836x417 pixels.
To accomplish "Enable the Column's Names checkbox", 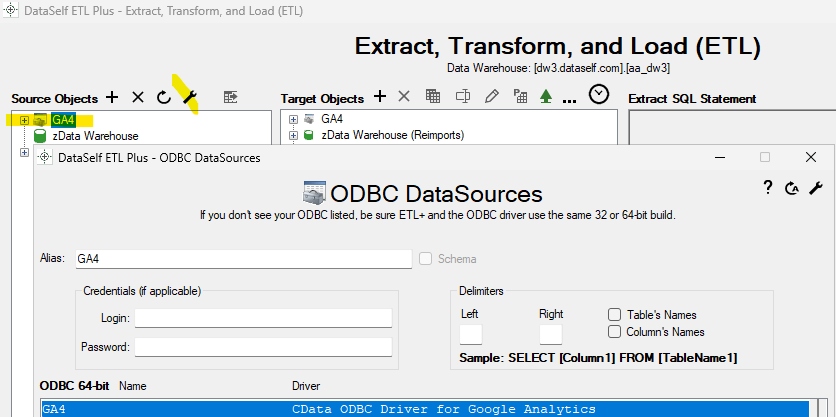I will 615,332.
